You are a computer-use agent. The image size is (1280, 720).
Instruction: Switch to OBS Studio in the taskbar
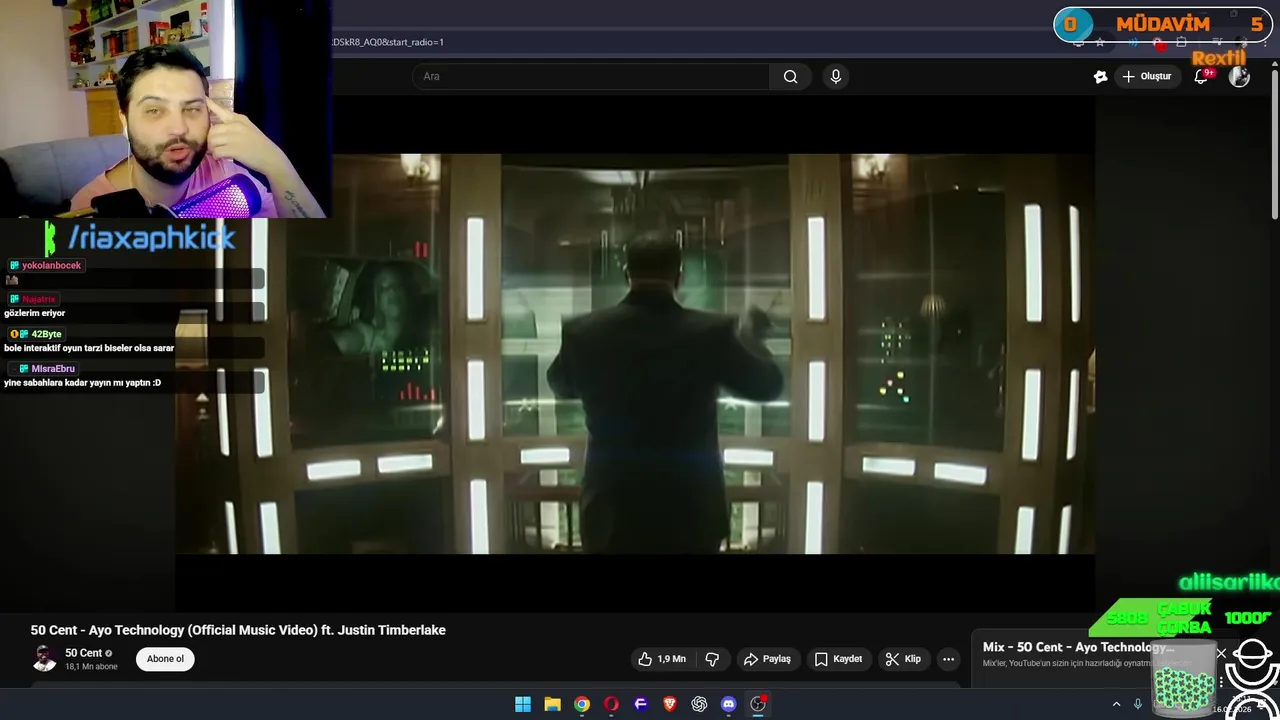758,704
